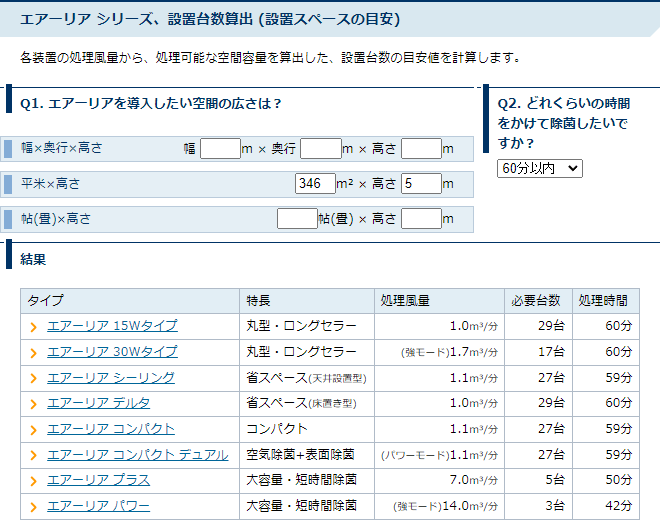This screenshot has height=520, width=660.
Task: Open the エアーリア デルタ link
Action: click(x=99, y=403)
